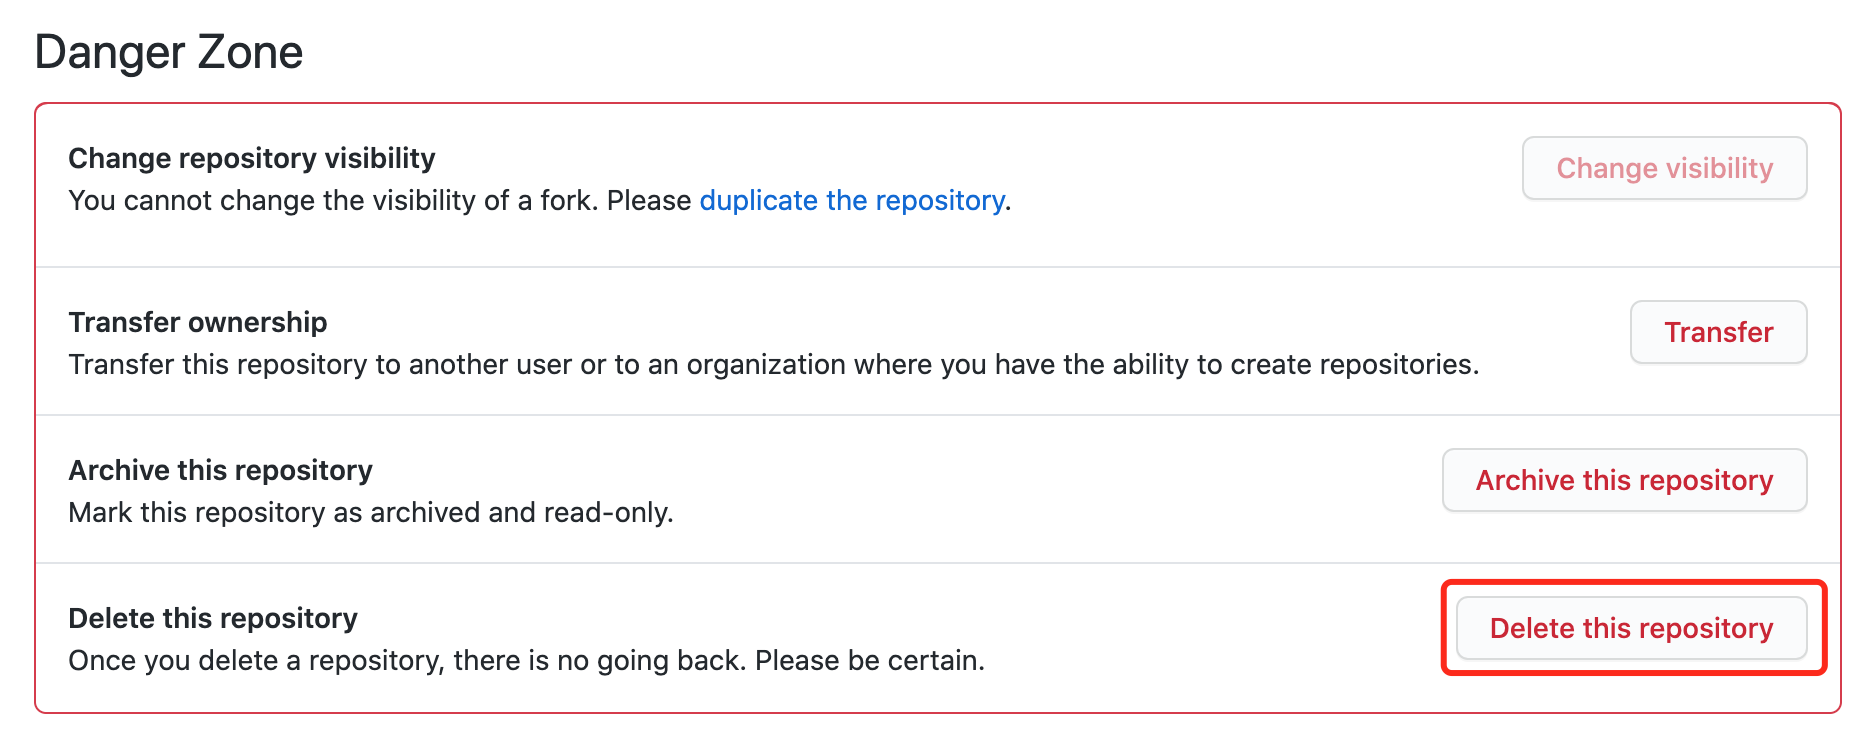Click the Archive this repository heading text
Image resolution: width=1872 pixels, height=748 pixels.
point(220,470)
